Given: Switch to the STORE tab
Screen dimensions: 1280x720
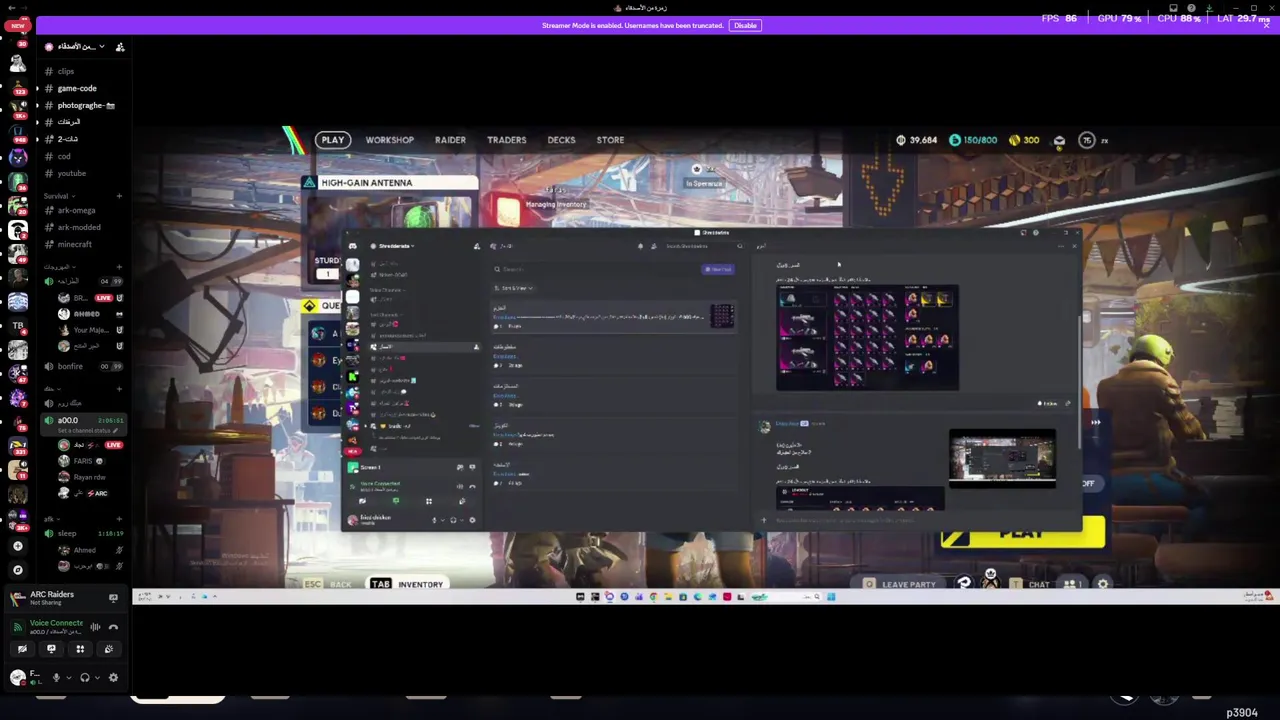Looking at the screenshot, I should 610,140.
